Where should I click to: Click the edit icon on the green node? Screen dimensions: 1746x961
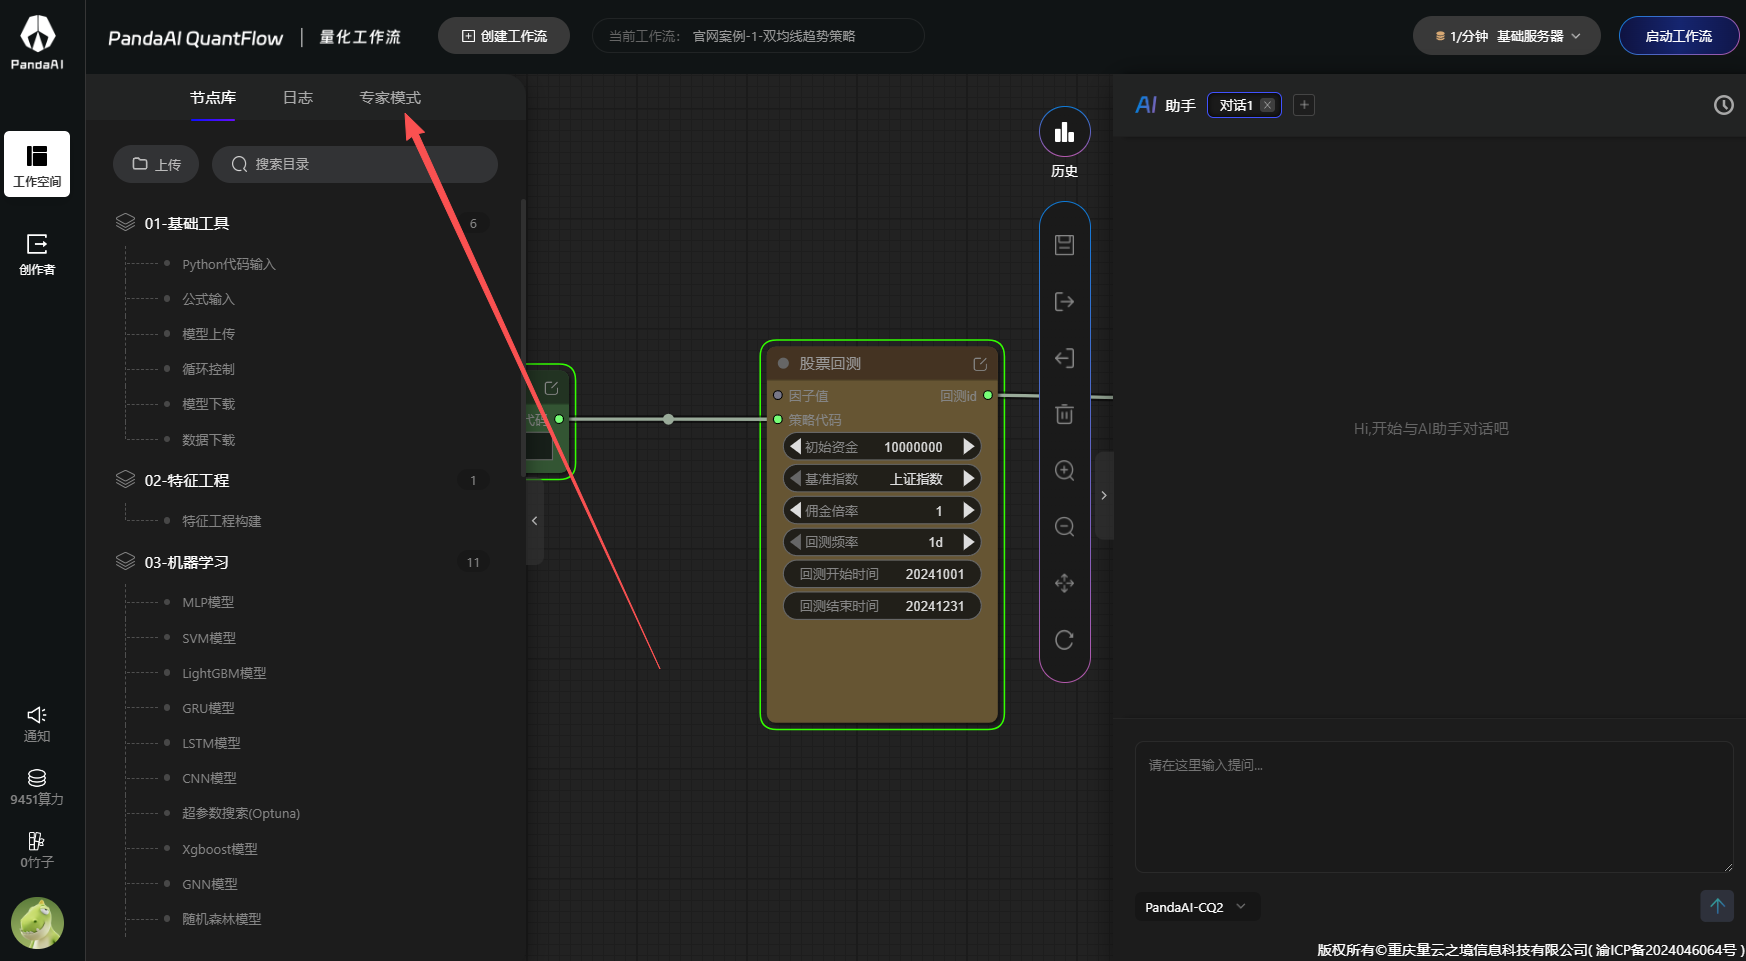click(551, 388)
